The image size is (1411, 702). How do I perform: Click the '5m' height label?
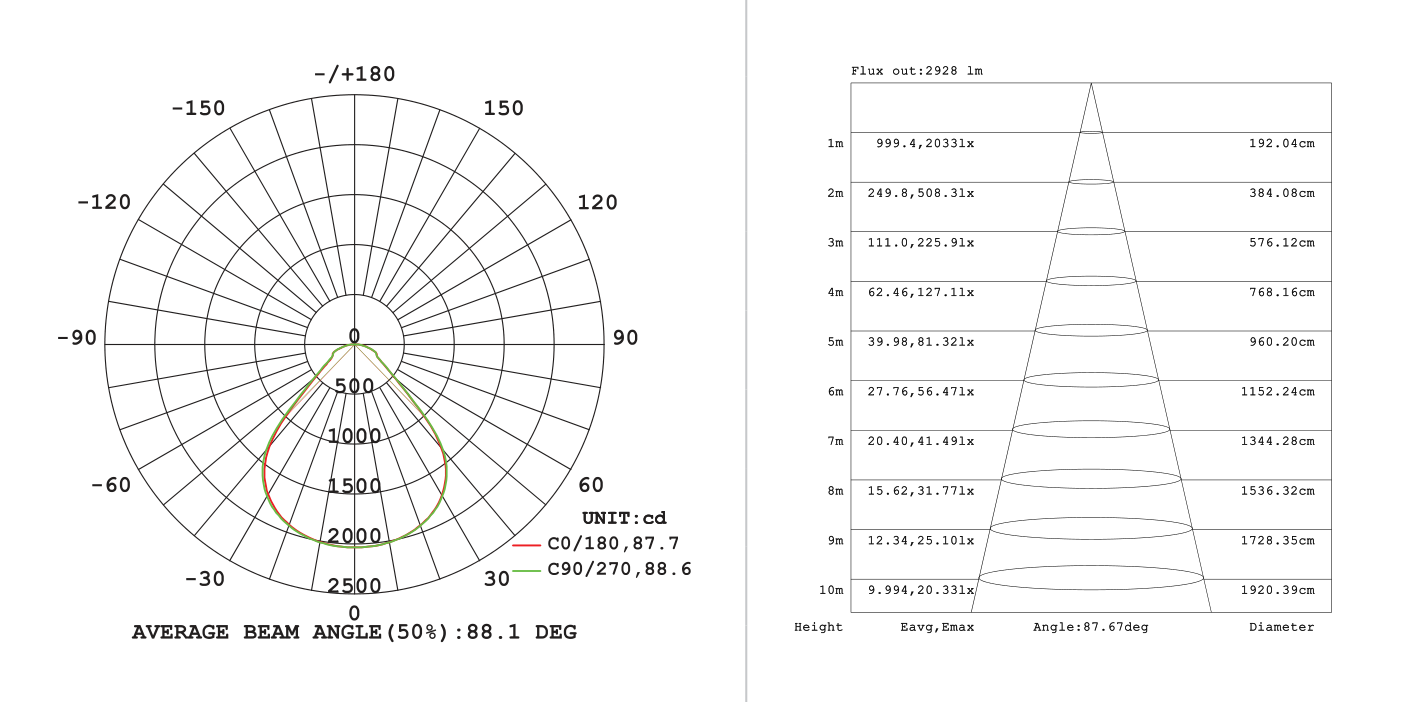pos(835,342)
